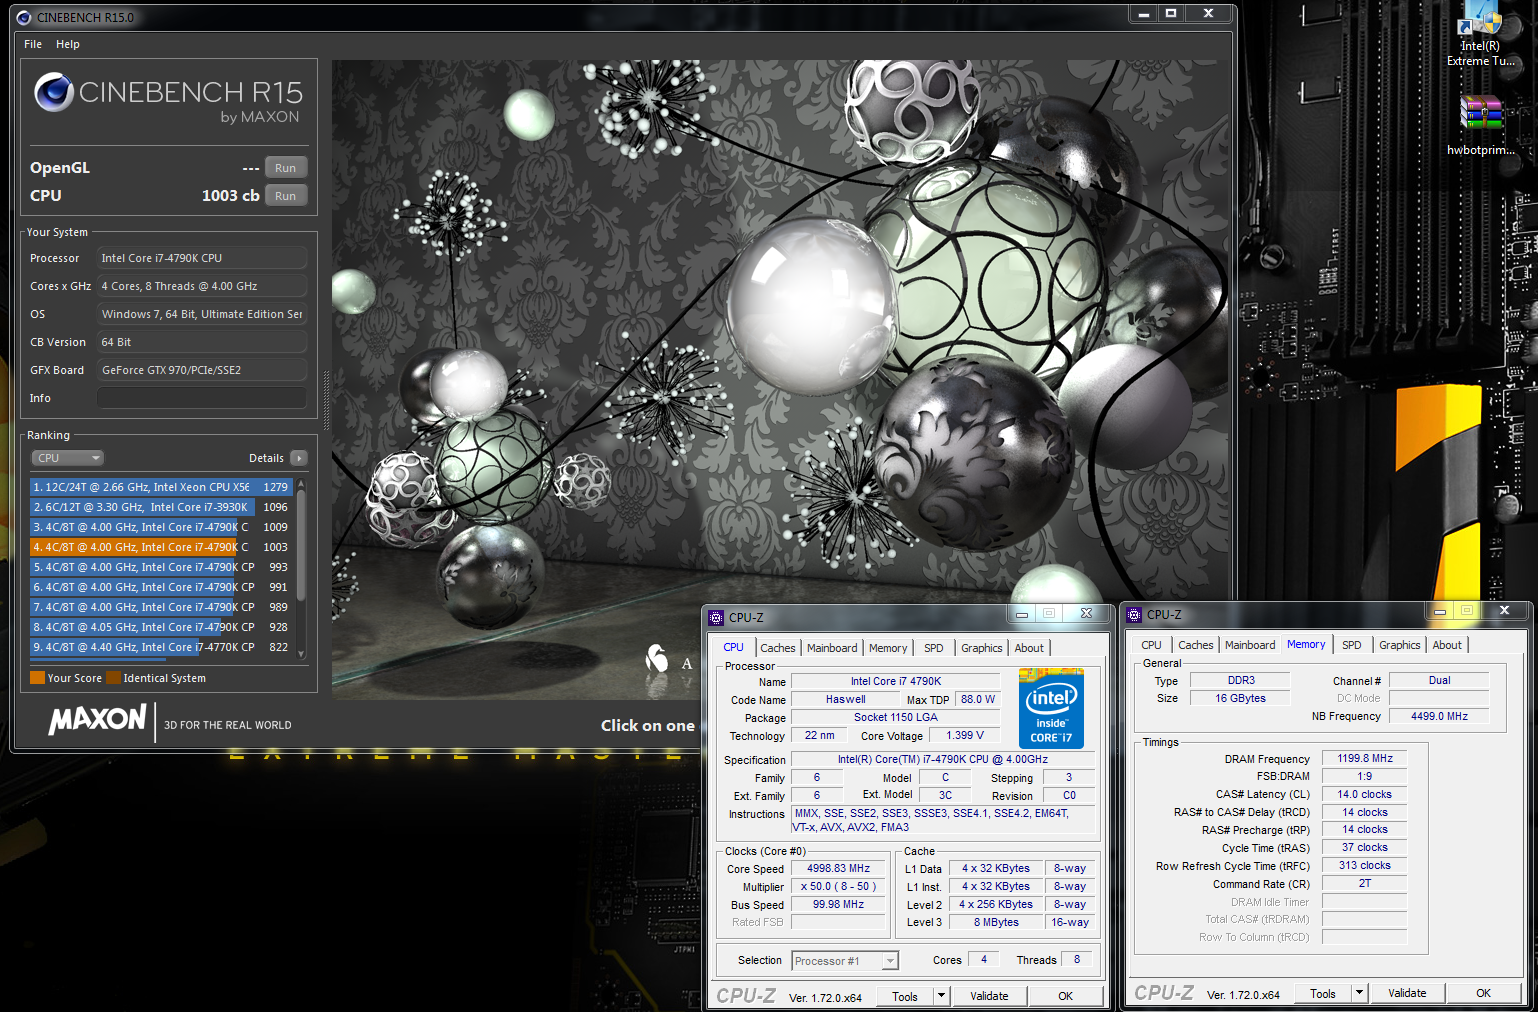Click the DRAM Frequency value 1199.8 MHz
Screen dimensions: 1538x1012
pyautogui.click(x=1365, y=759)
